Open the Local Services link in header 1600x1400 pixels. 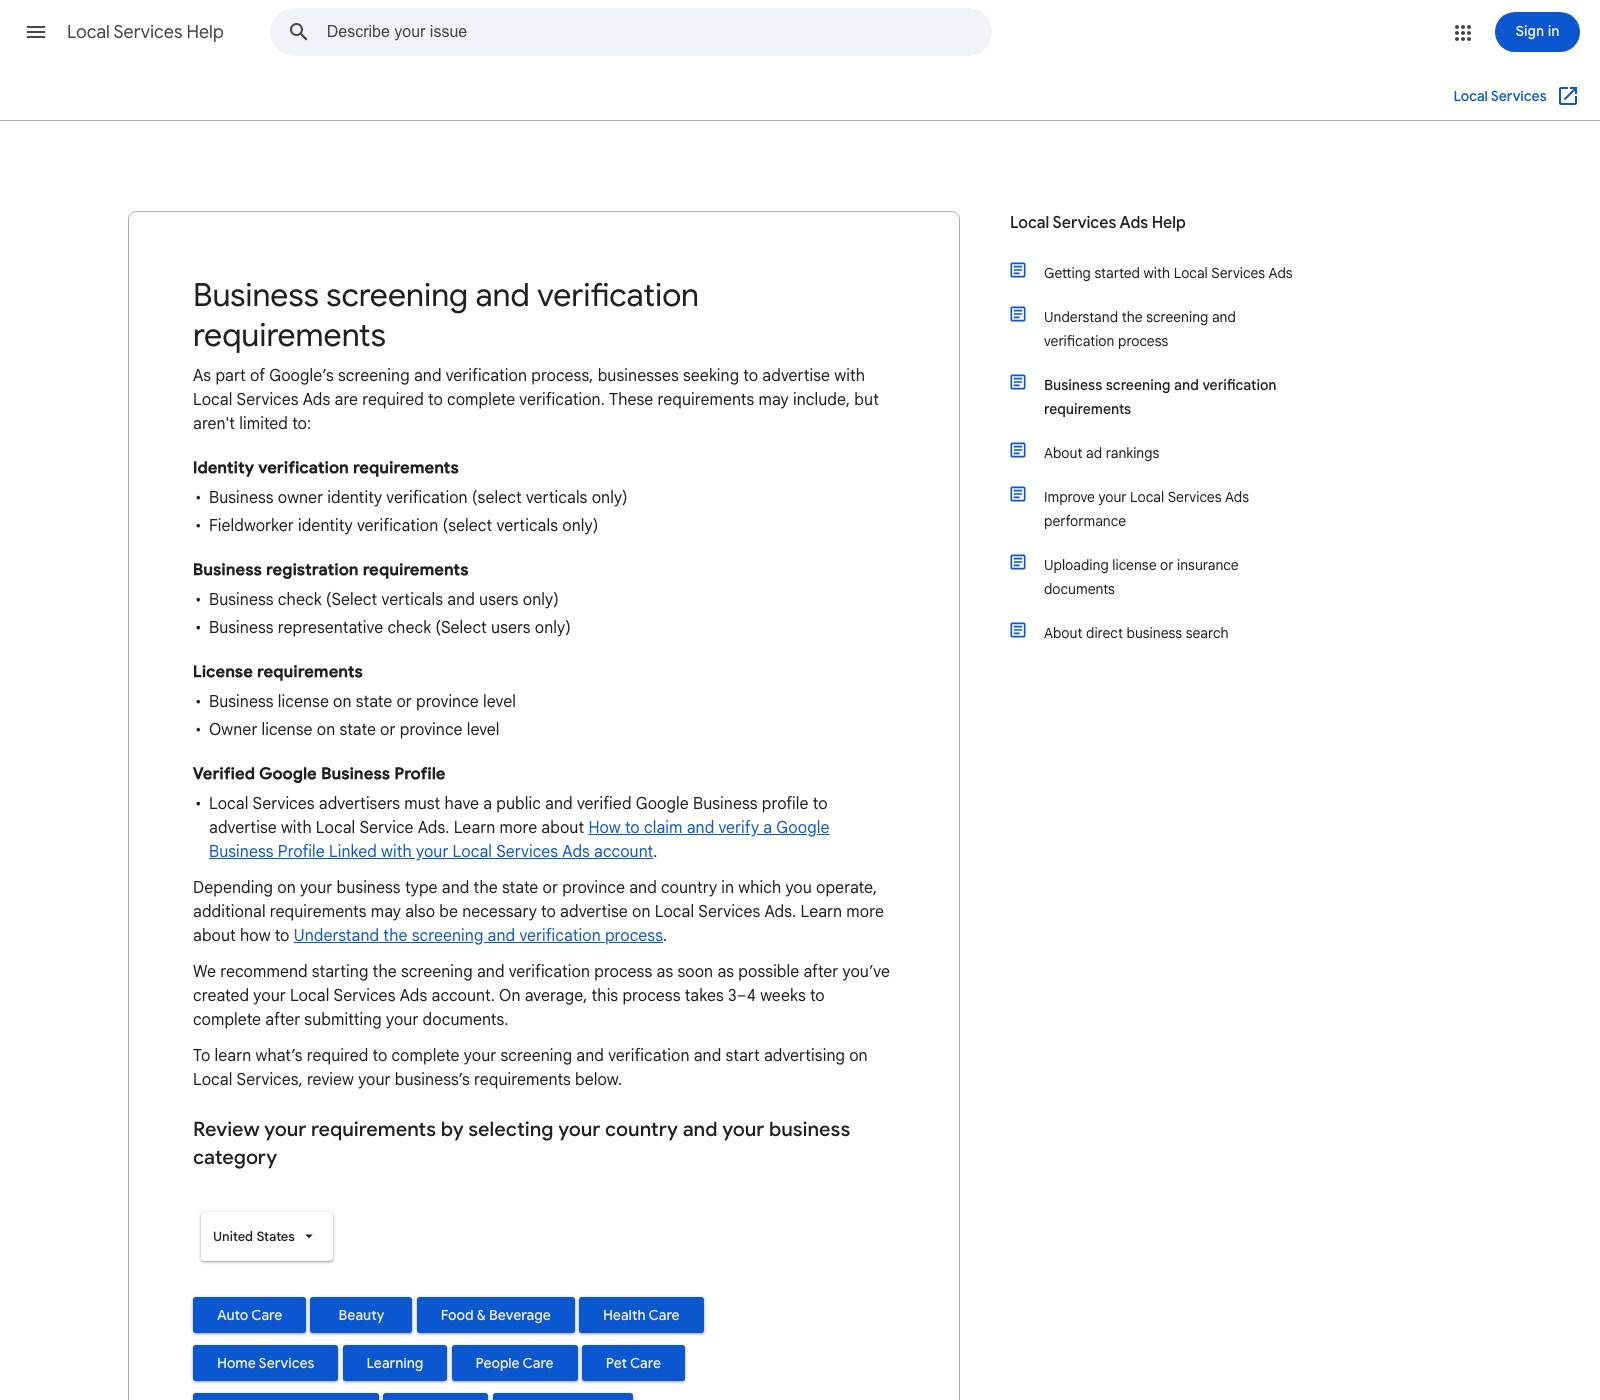pyautogui.click(x=1499, y=96)
